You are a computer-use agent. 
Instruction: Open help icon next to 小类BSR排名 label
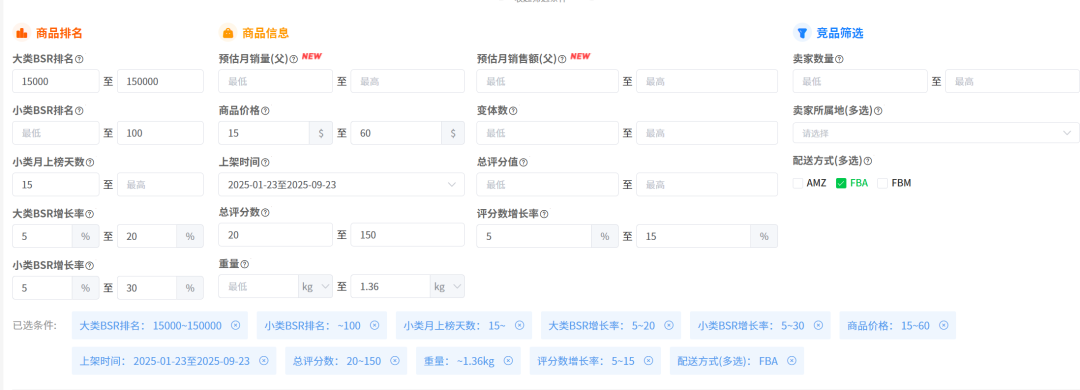79,110
